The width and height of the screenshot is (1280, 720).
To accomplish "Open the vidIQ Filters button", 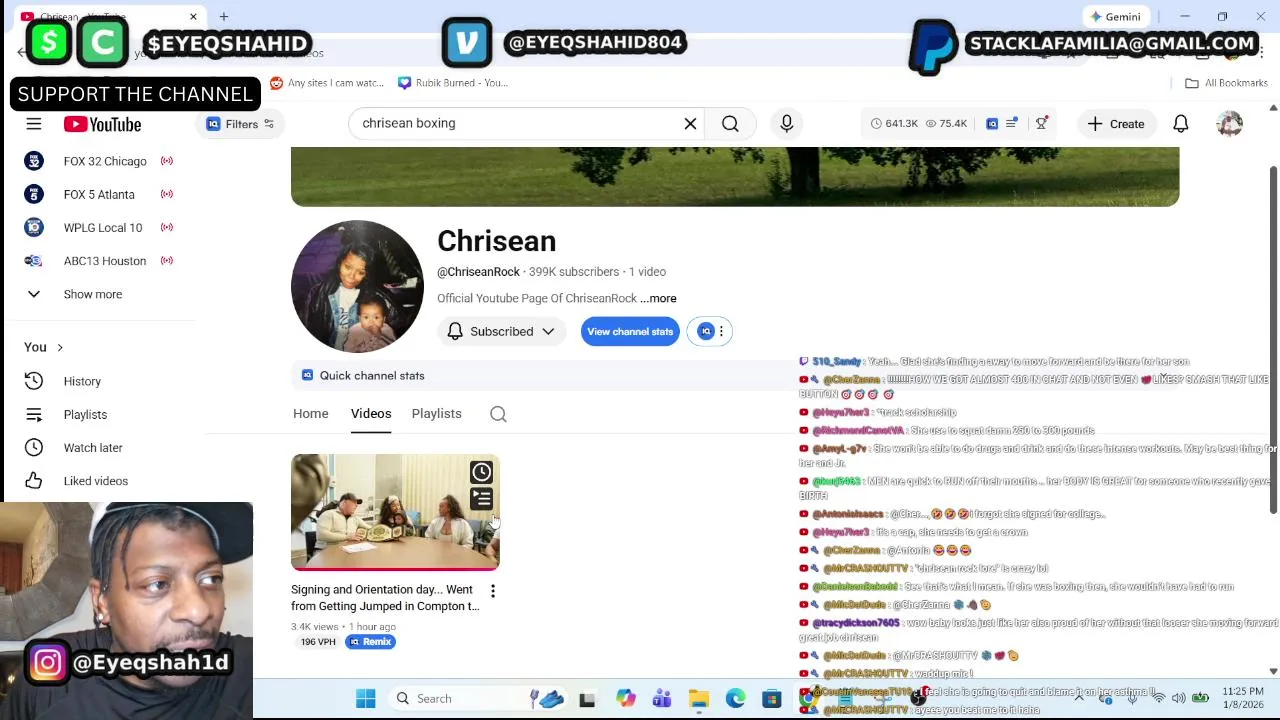I will 240,124.
